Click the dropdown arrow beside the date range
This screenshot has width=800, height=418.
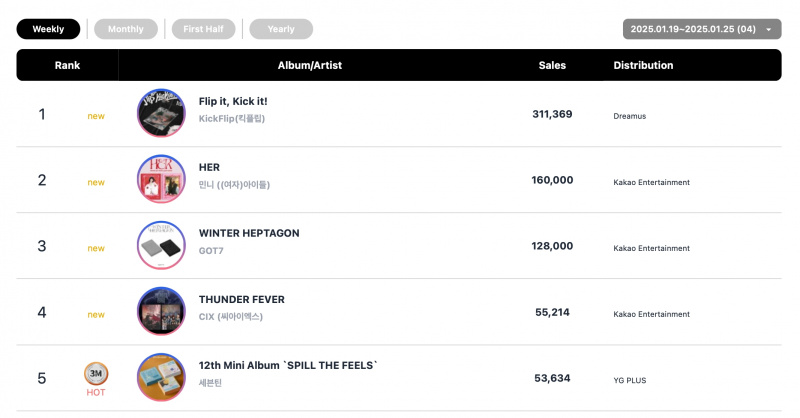pyautogui.click(x=768, y=30)
